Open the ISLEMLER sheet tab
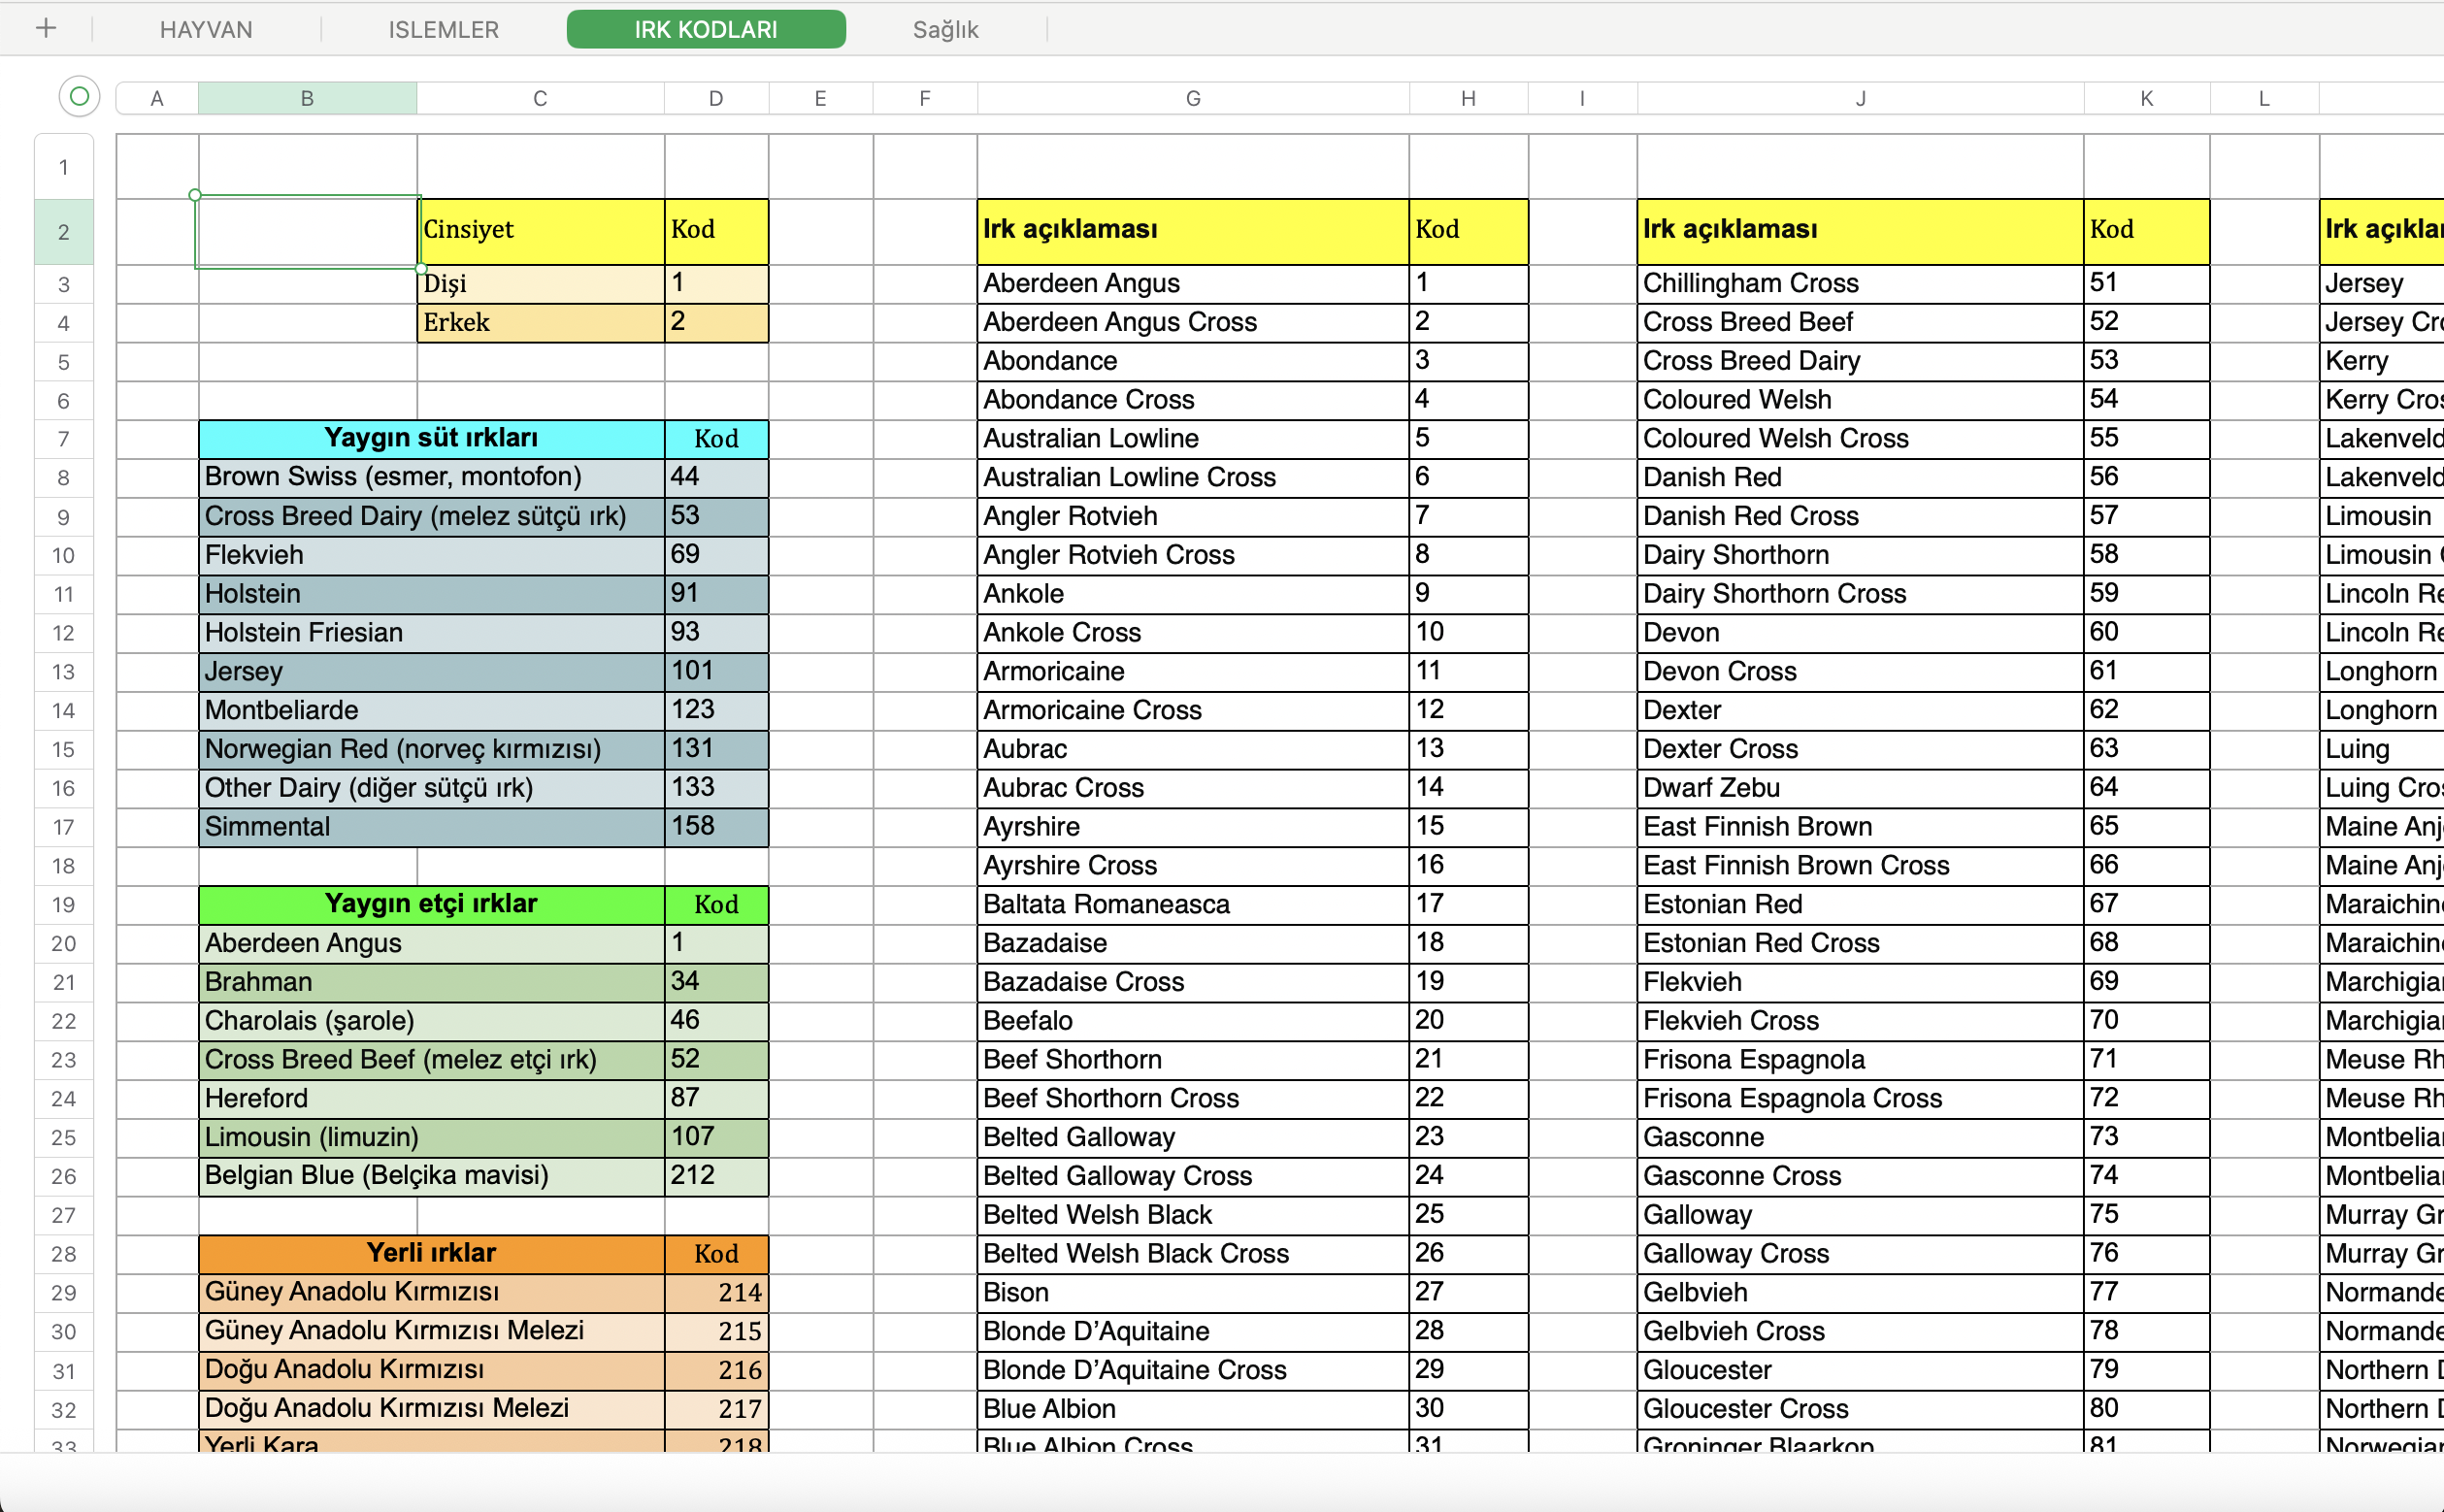This screenshot has width=2444, height=1512. point(443,29)
